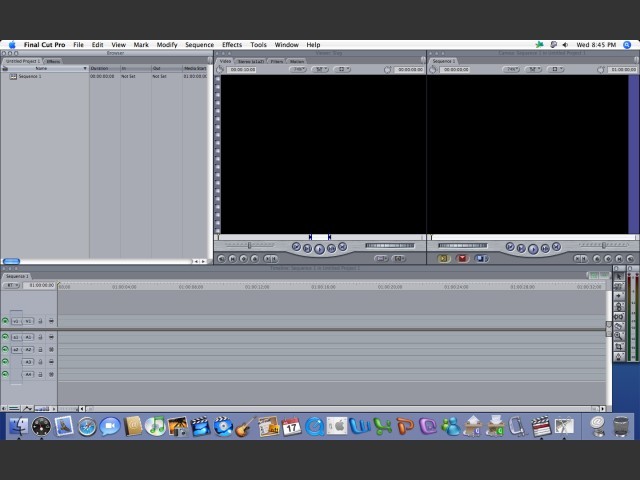The image size is (640, 480).
Task: Click the yellow Insert edit button in Canvas
Action: (444, 258)
